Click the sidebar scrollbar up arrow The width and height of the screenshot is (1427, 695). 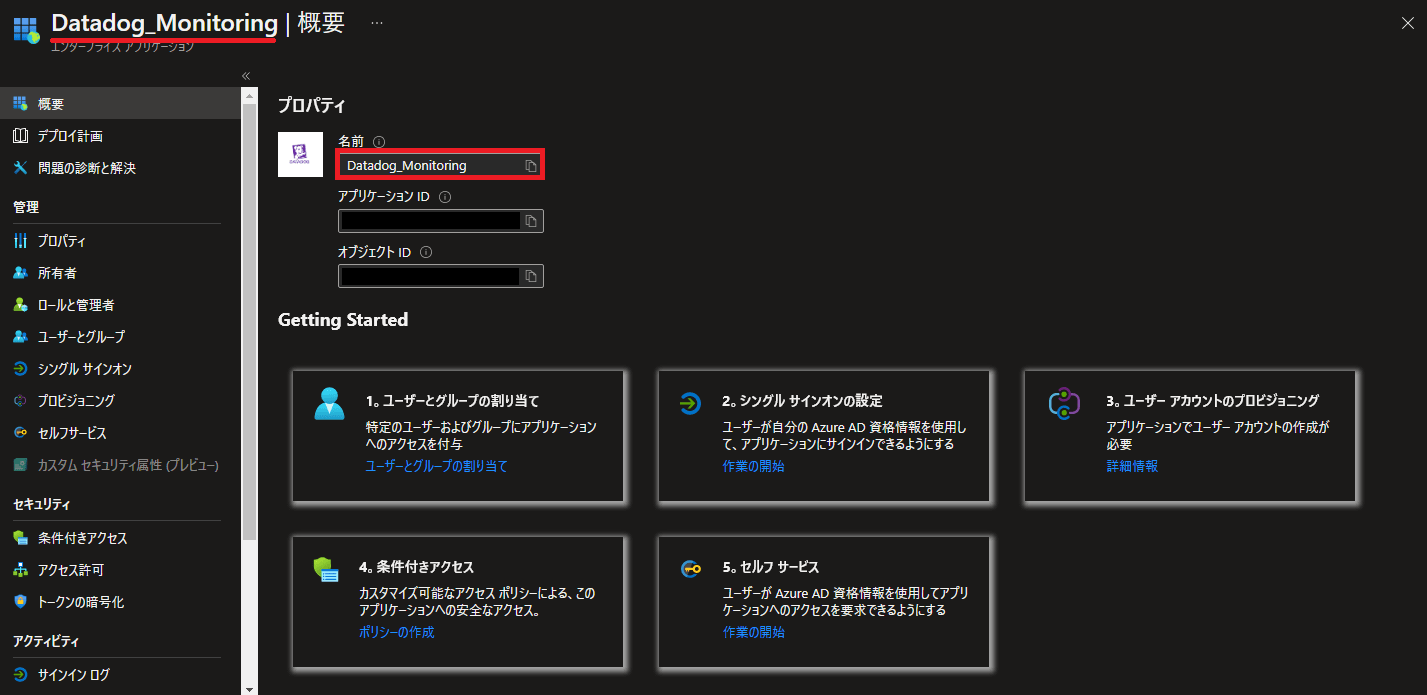[x=250, y=95]
